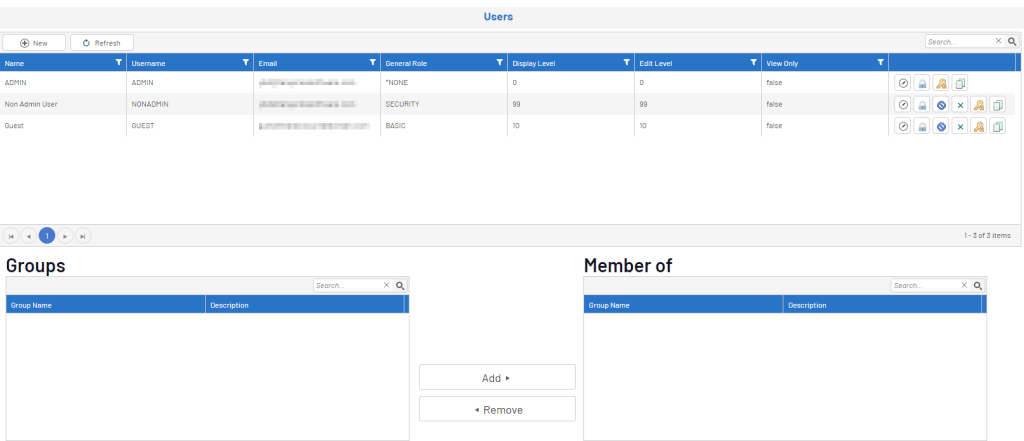Screen dimensions: 1024x441
Task: Click the Member of search magnifier icon
Action: click(x=978, y=286)
